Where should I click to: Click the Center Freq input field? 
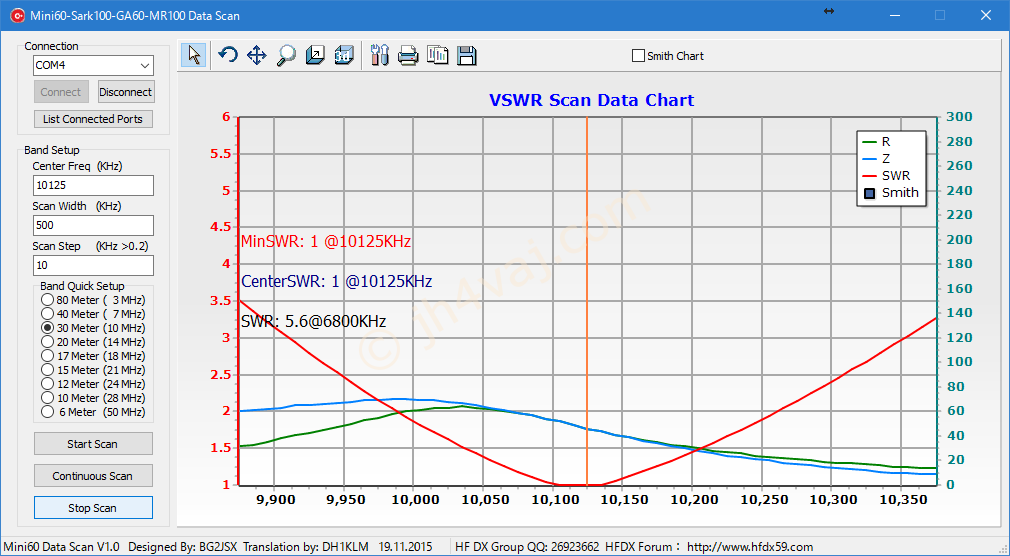click(x=93, y=186)
